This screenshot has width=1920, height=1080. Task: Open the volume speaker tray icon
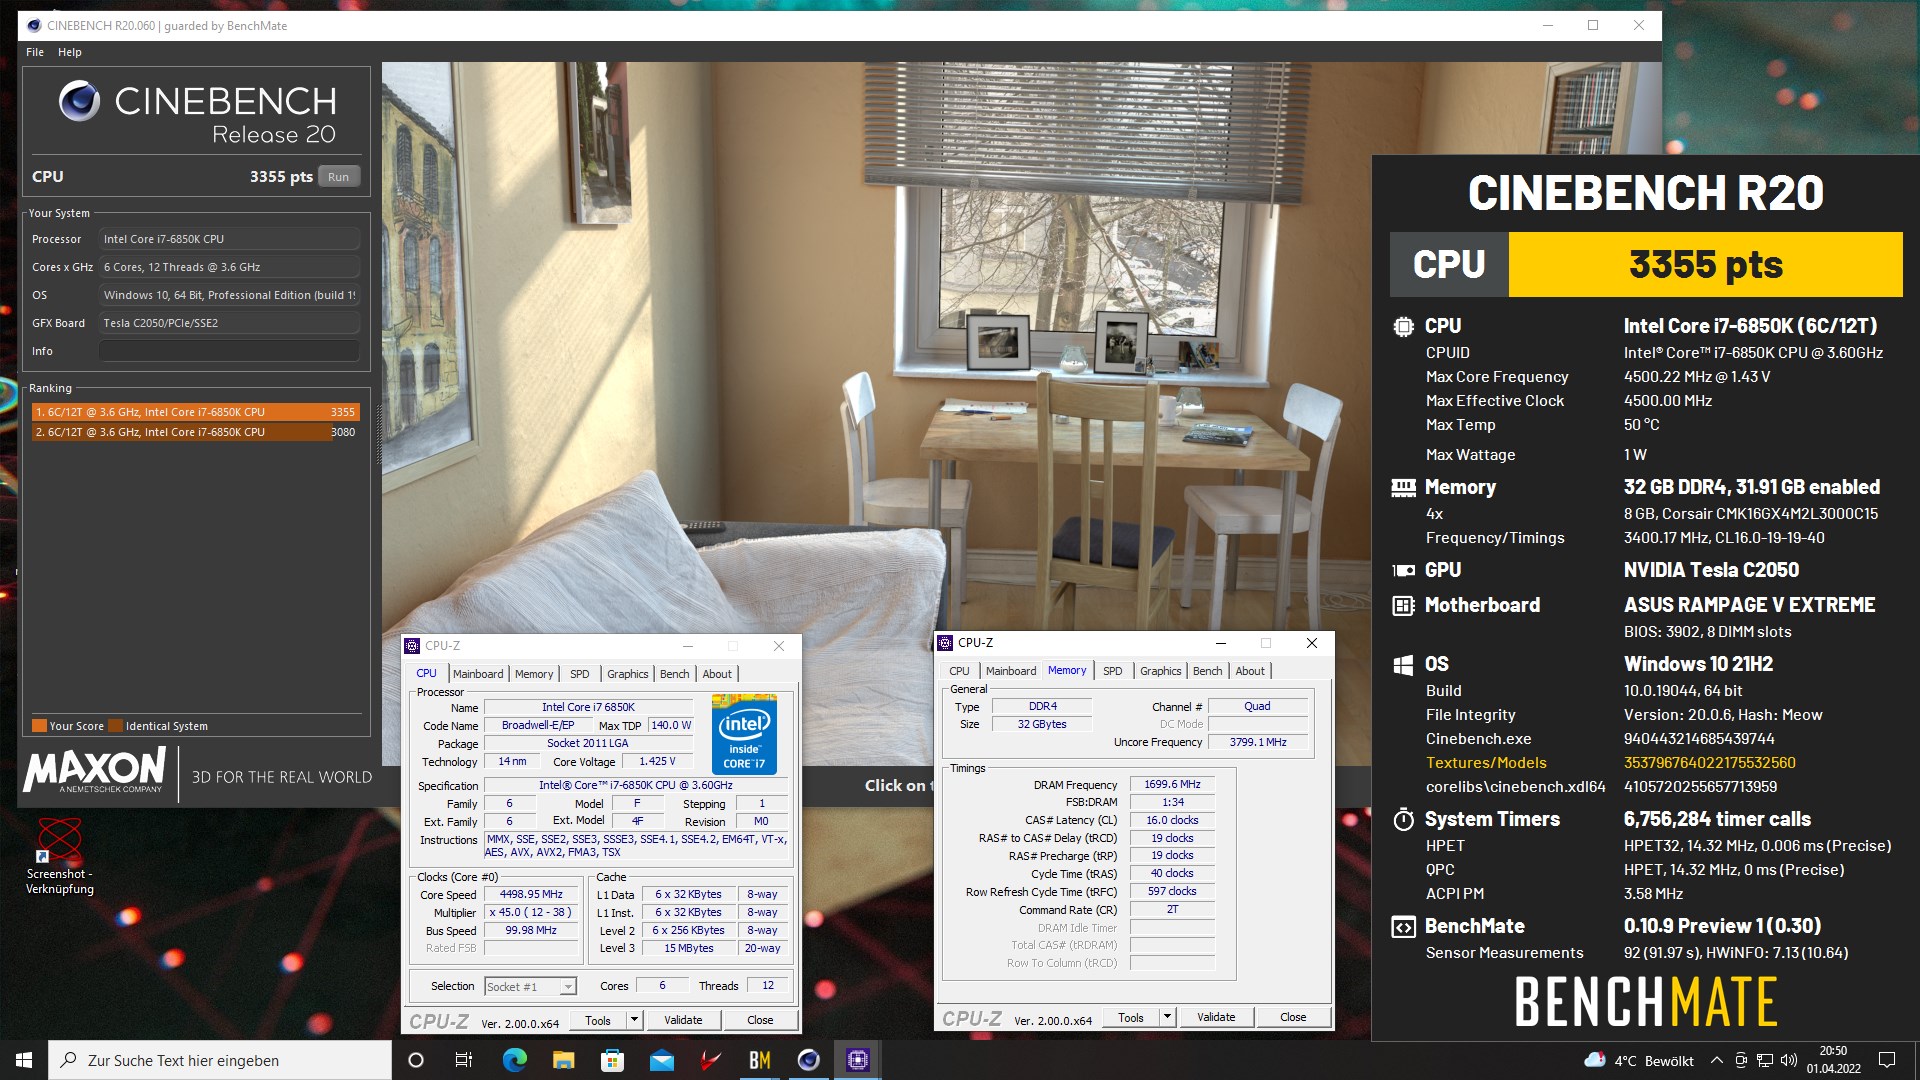[1788, 1060]
